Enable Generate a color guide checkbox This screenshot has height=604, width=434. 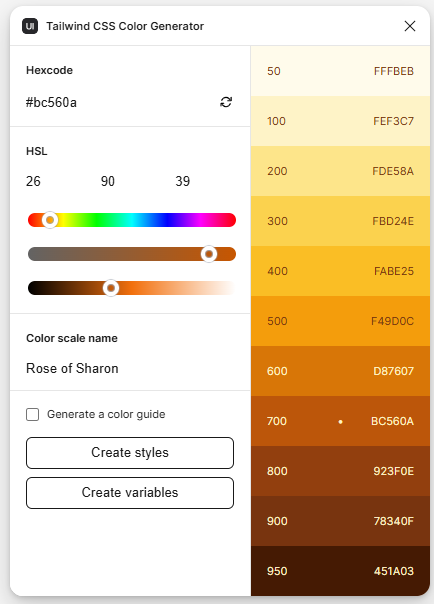33,414
